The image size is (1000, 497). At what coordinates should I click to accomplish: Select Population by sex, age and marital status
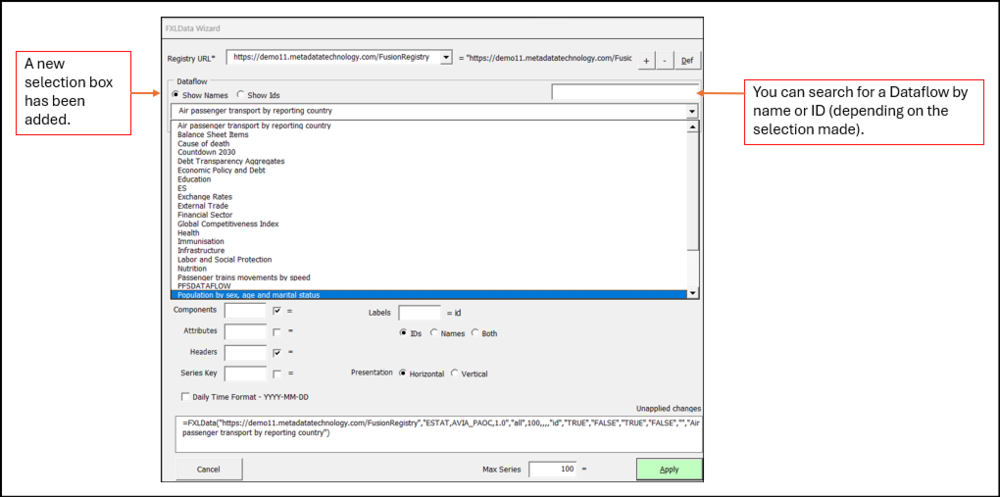(x=249, y=294)
